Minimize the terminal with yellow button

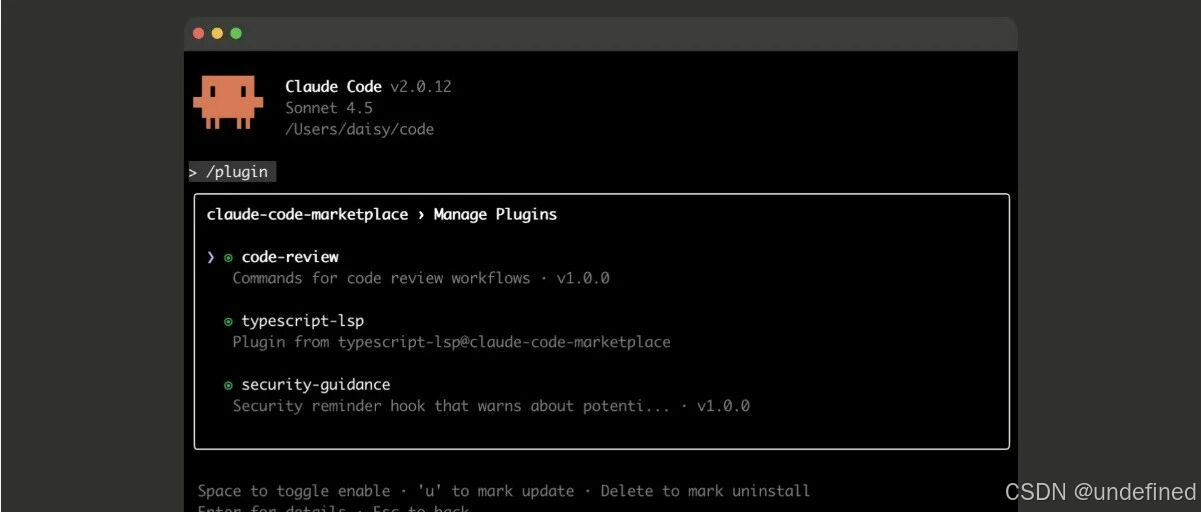coord(217,33)
